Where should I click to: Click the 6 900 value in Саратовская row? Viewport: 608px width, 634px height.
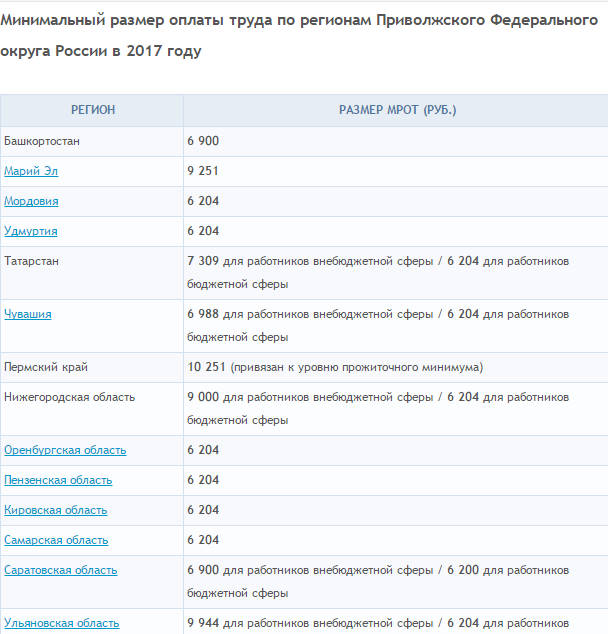(x=203, y=570)
